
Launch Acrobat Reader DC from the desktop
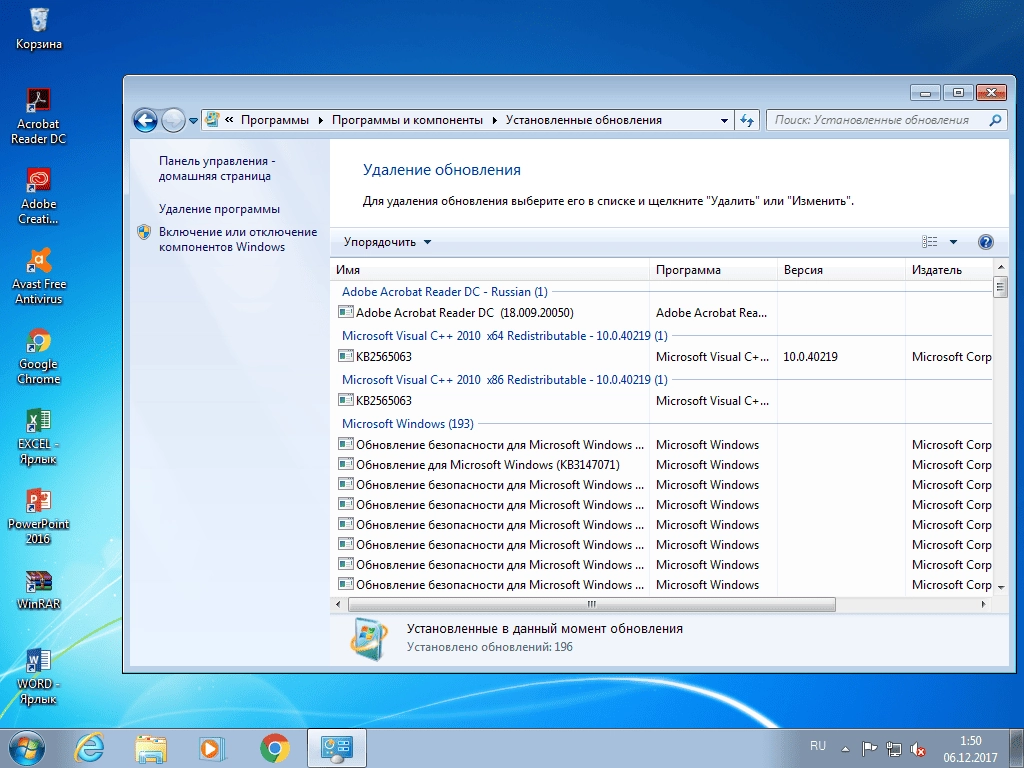[x=39, y=116]
